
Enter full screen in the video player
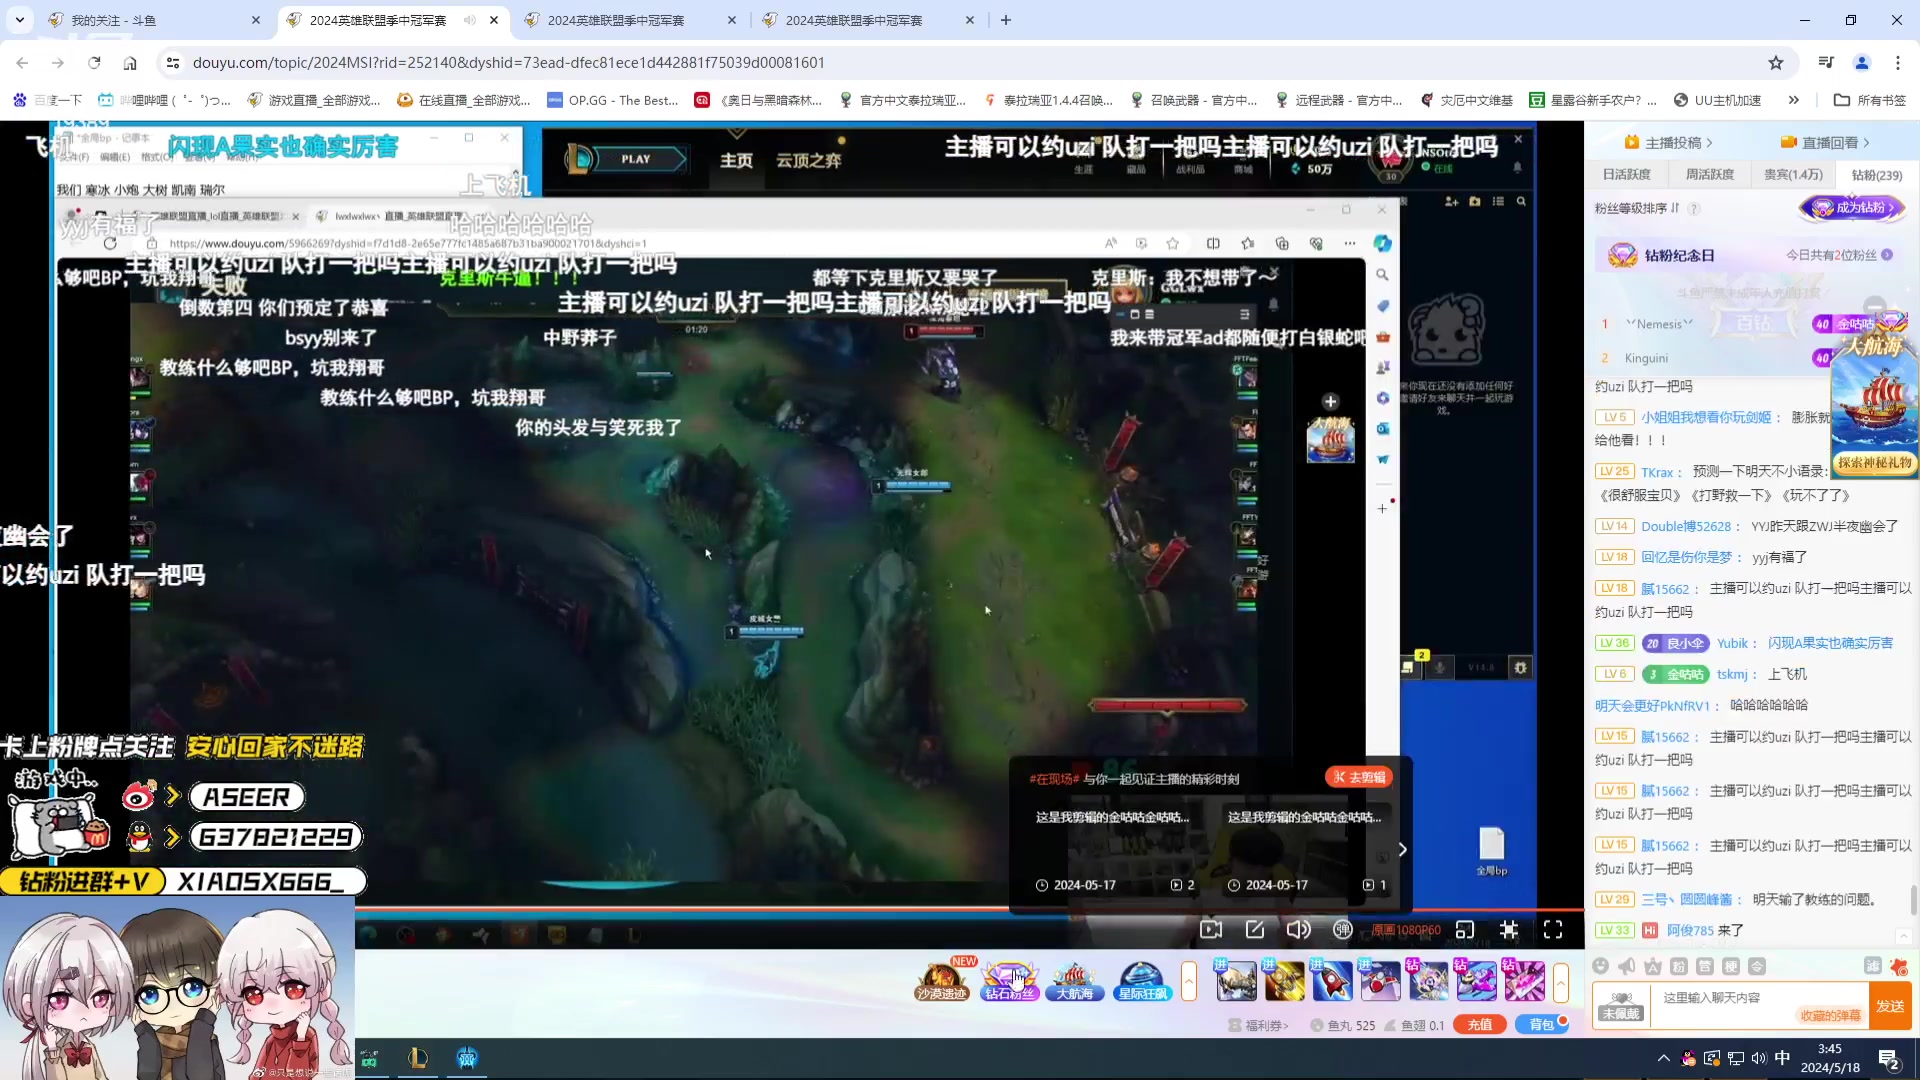(1553, 930)
